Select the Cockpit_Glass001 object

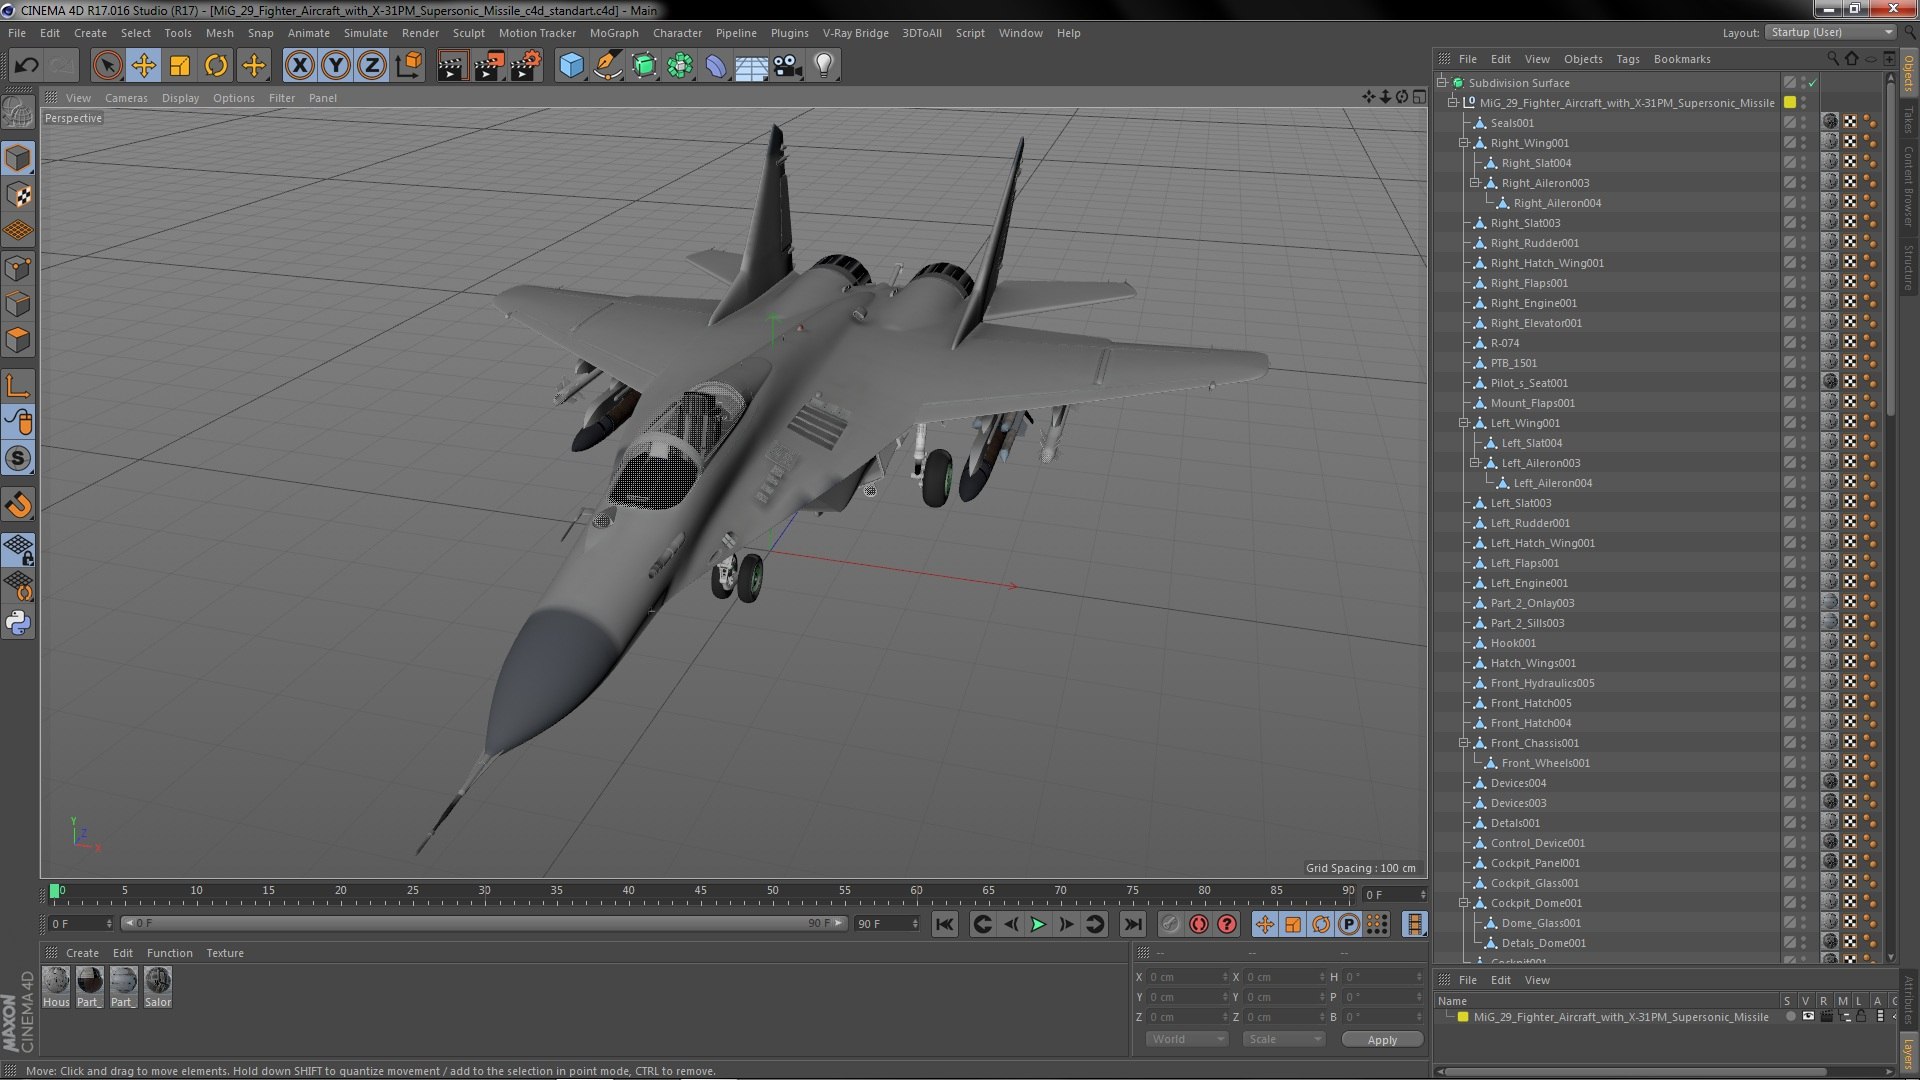click(1535, 883)
